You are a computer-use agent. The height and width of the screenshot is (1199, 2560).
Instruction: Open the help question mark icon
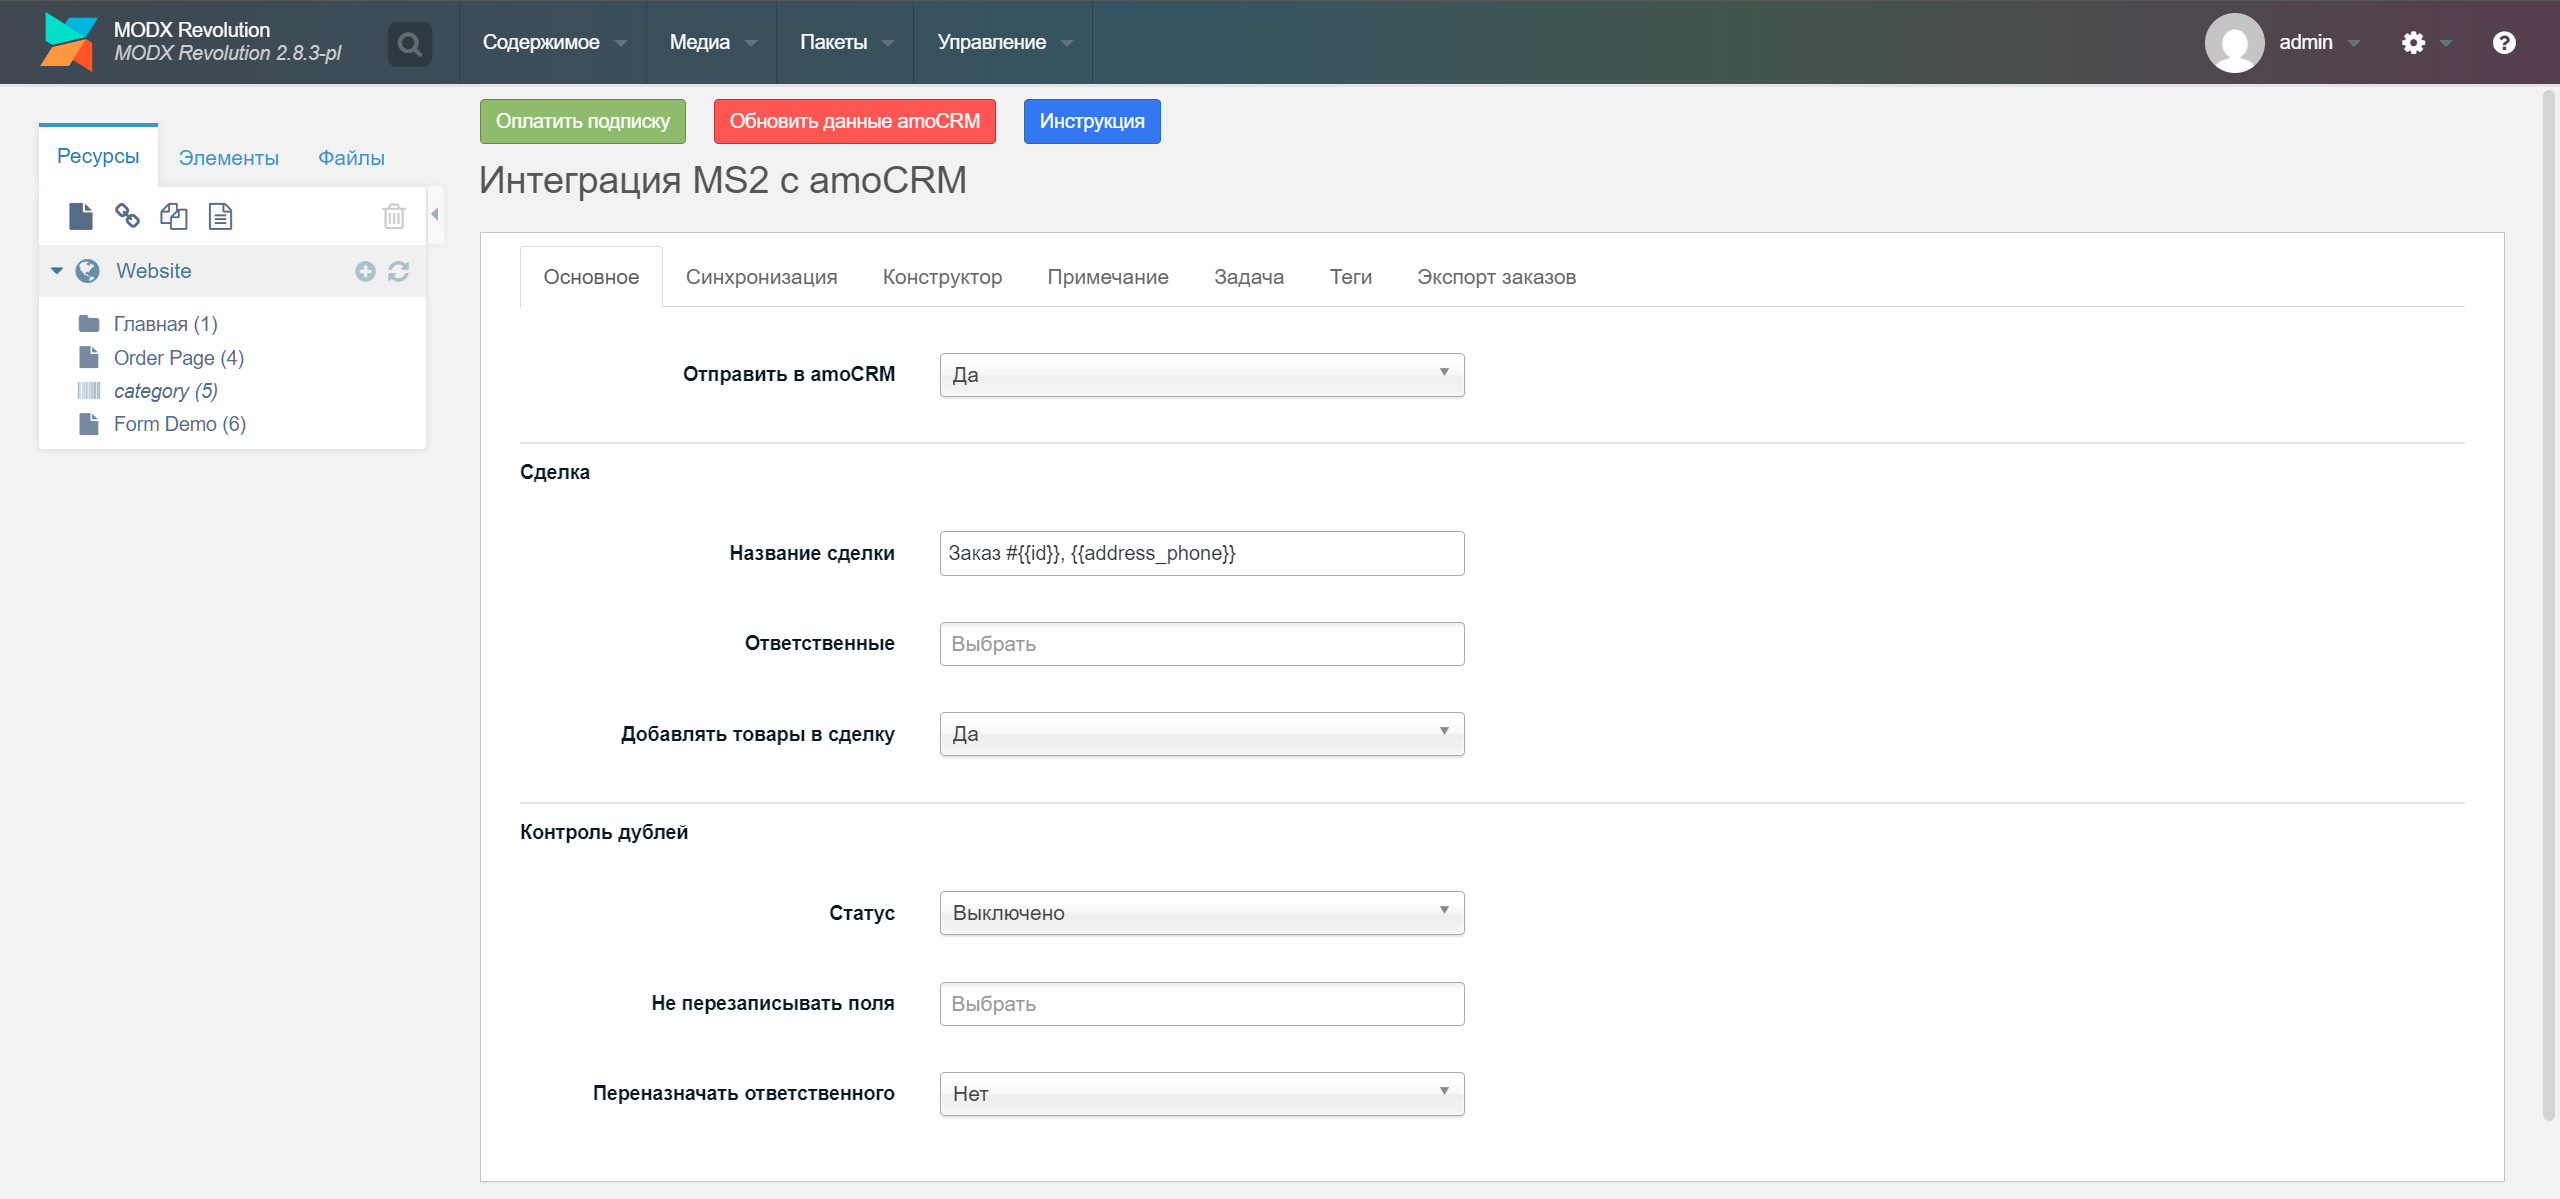tap(2503, 42)
